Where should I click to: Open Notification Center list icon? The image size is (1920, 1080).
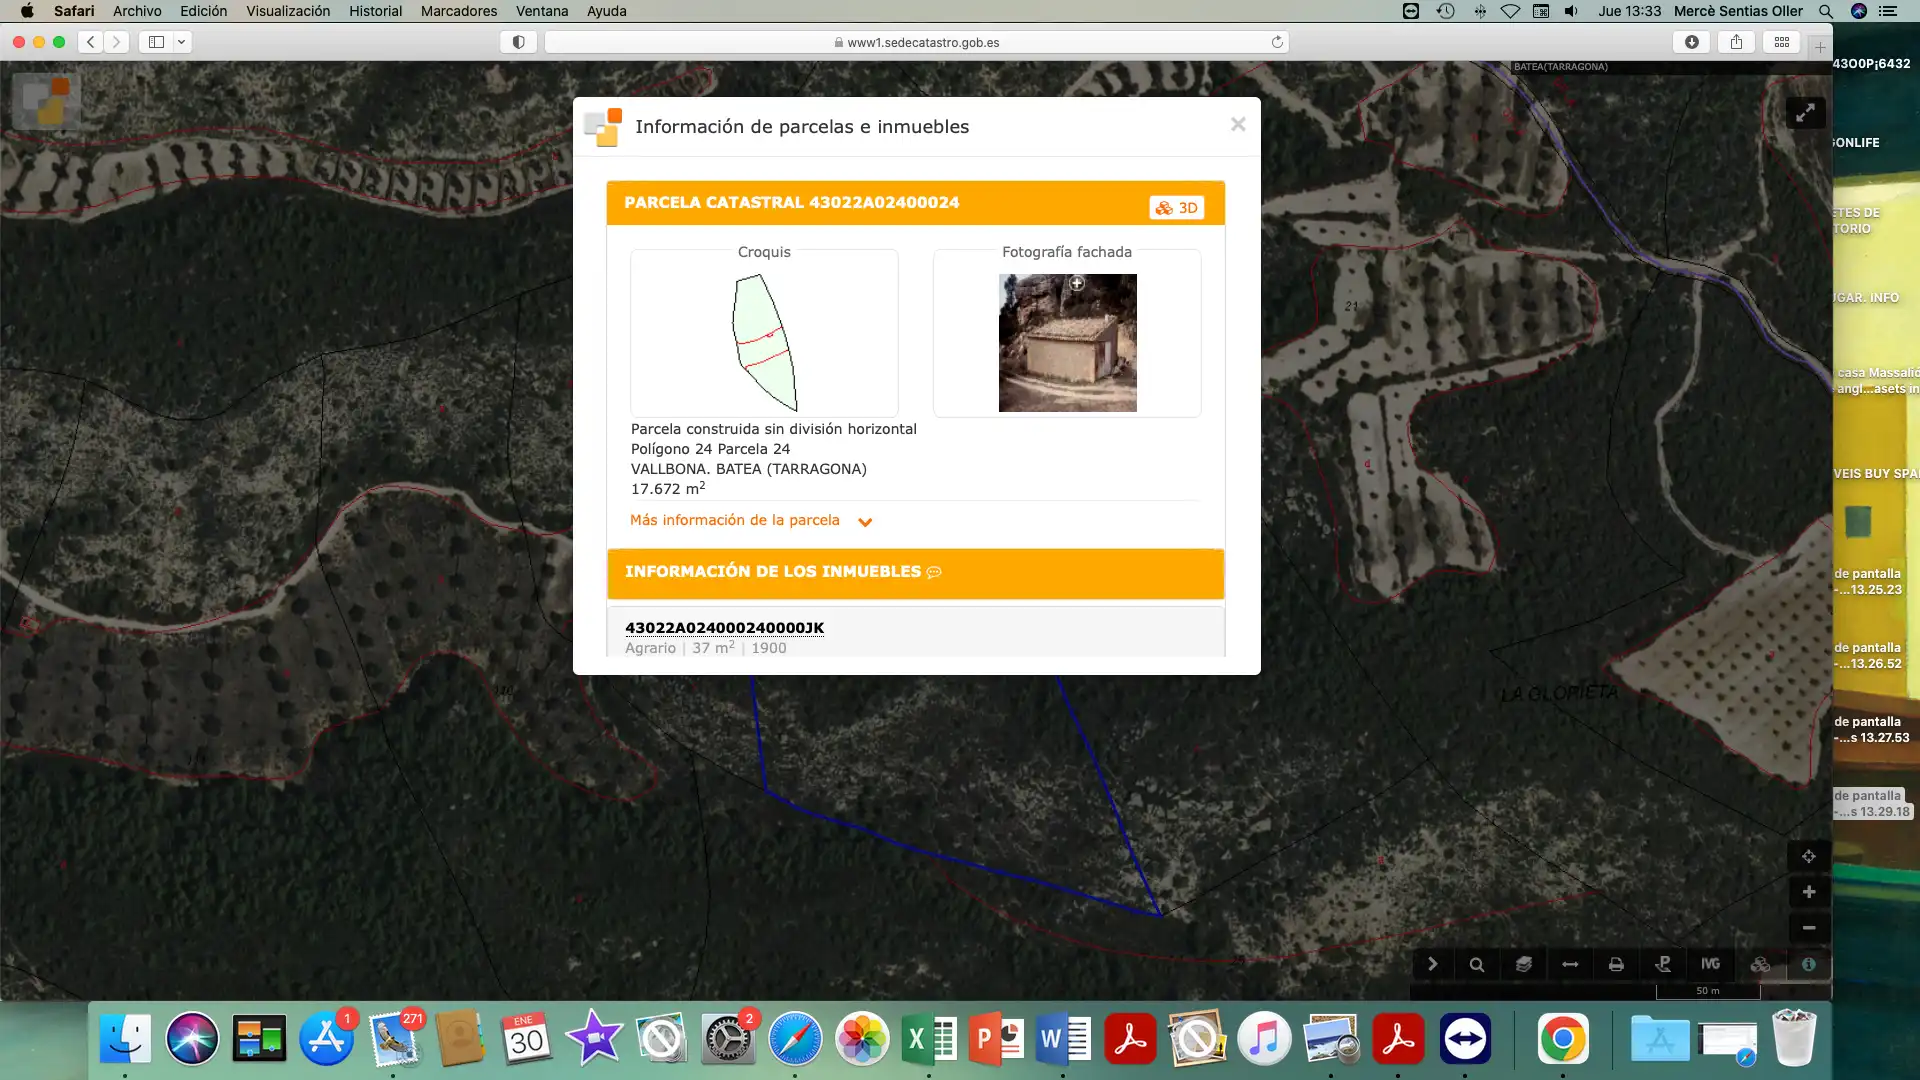tap(1888, 11)
